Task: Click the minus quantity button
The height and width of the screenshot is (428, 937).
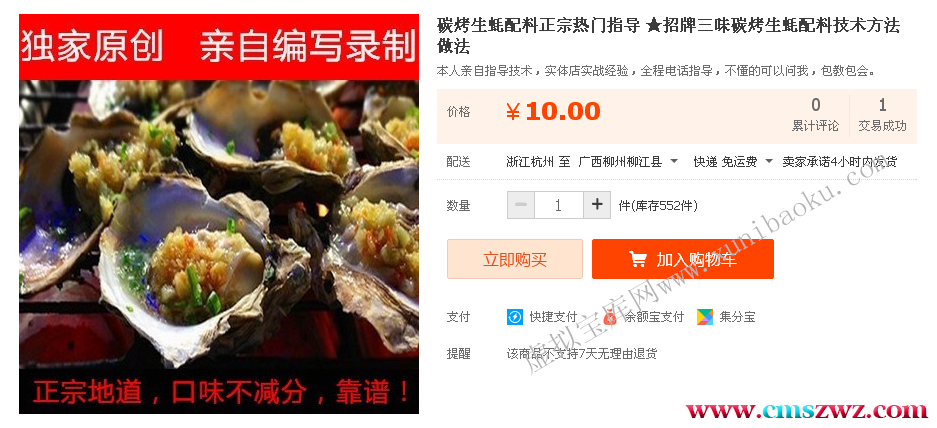Action: click(x=521, y=205)
